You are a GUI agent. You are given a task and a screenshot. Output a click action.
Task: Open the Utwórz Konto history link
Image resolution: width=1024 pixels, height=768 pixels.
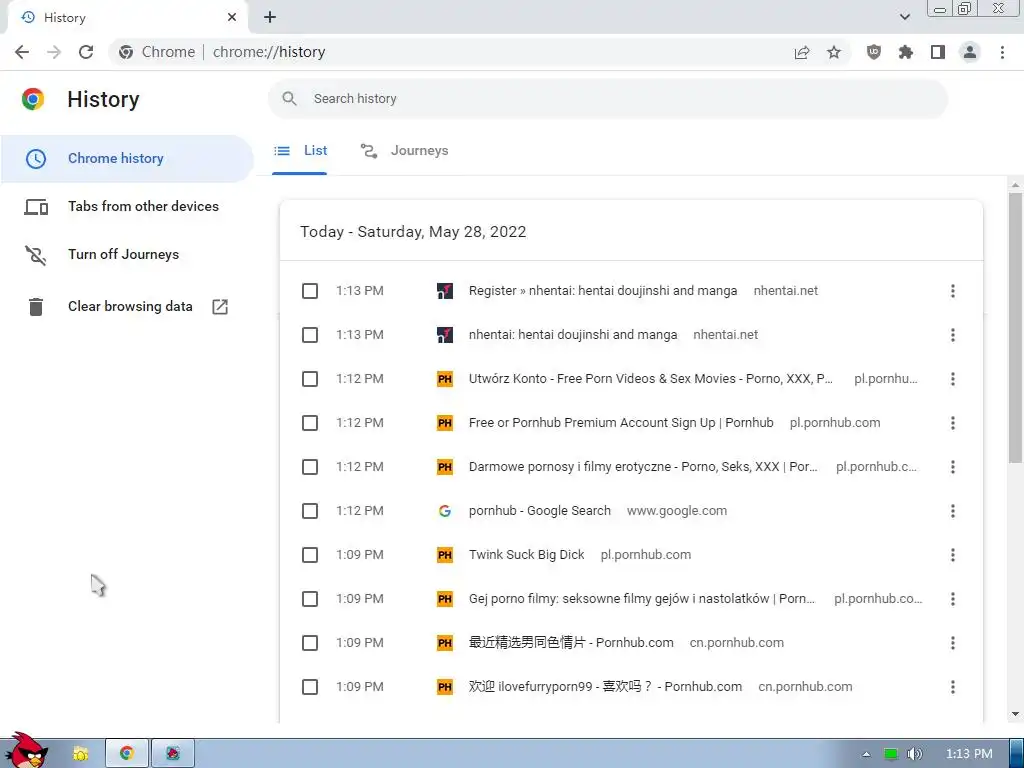point(650,379)
